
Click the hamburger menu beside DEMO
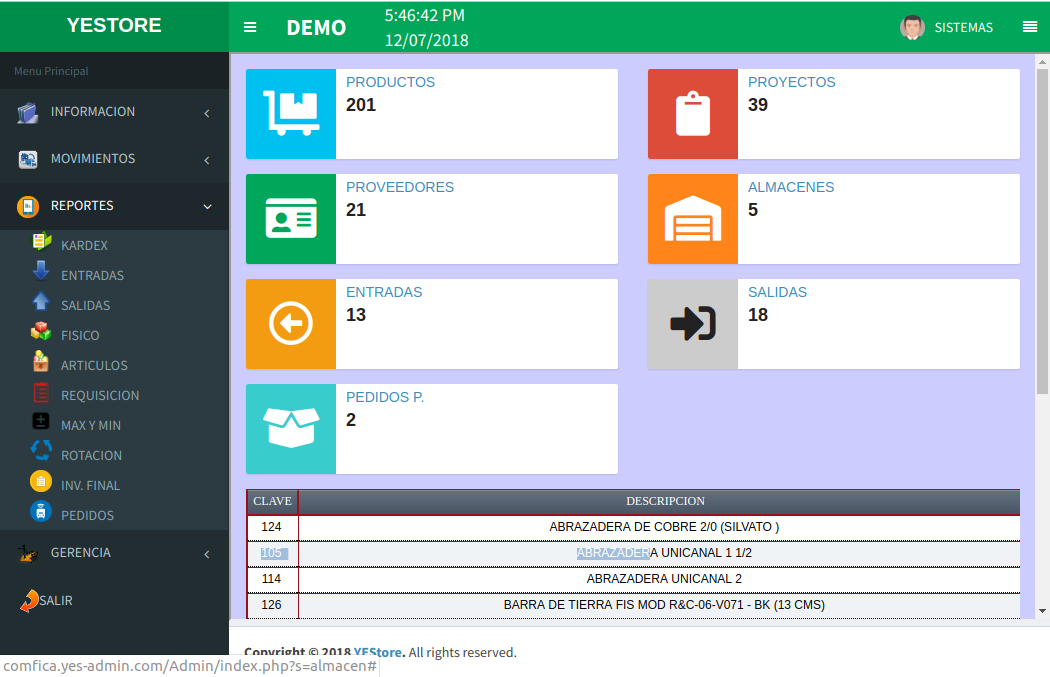coord(250,27)
